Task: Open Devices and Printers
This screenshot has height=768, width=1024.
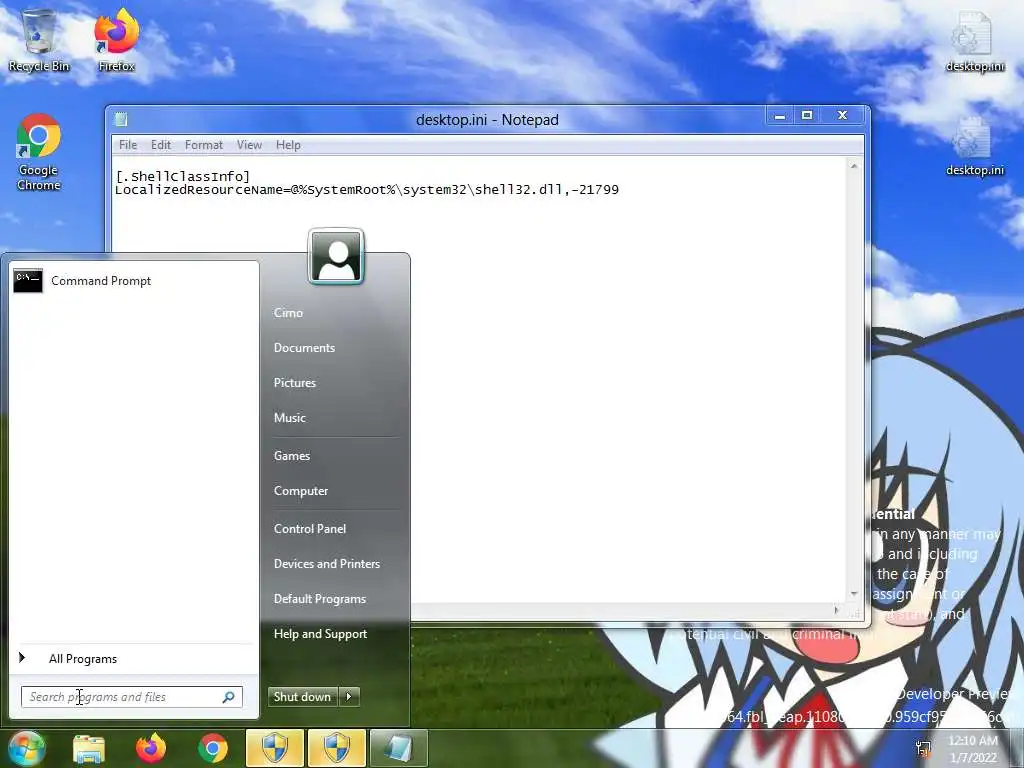Action: (327, 564)
